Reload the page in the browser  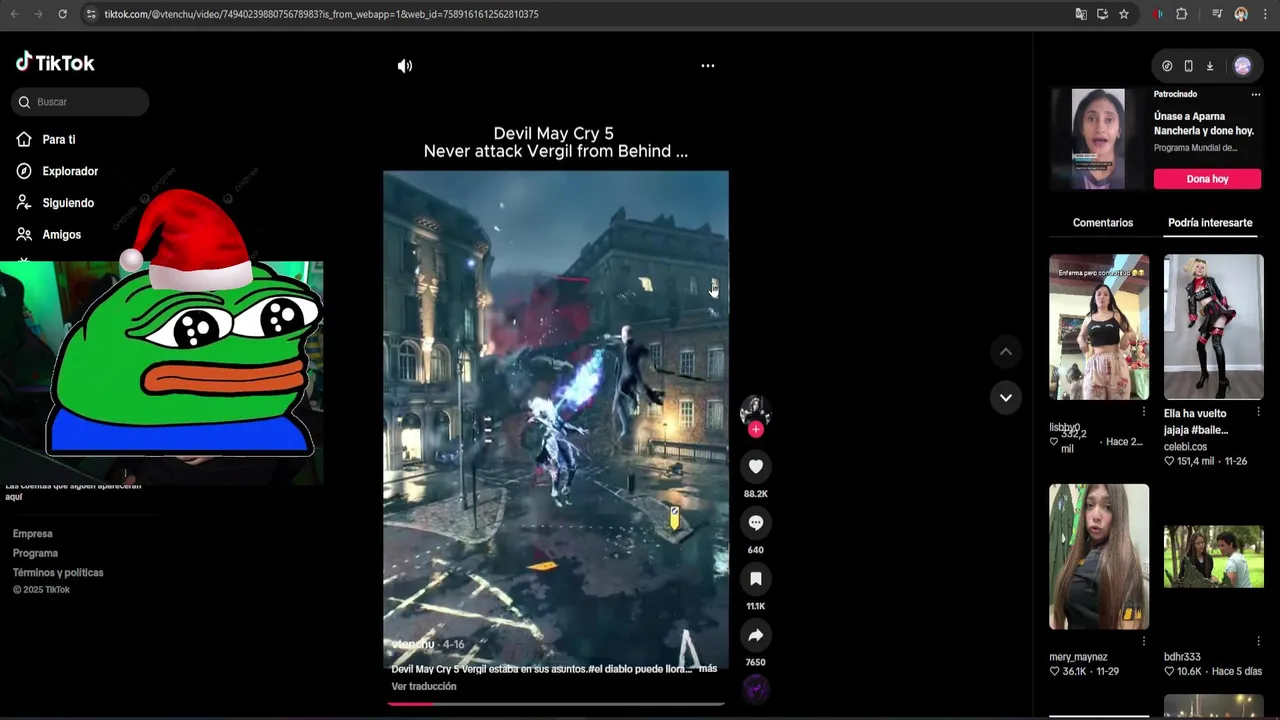(62, 14)
